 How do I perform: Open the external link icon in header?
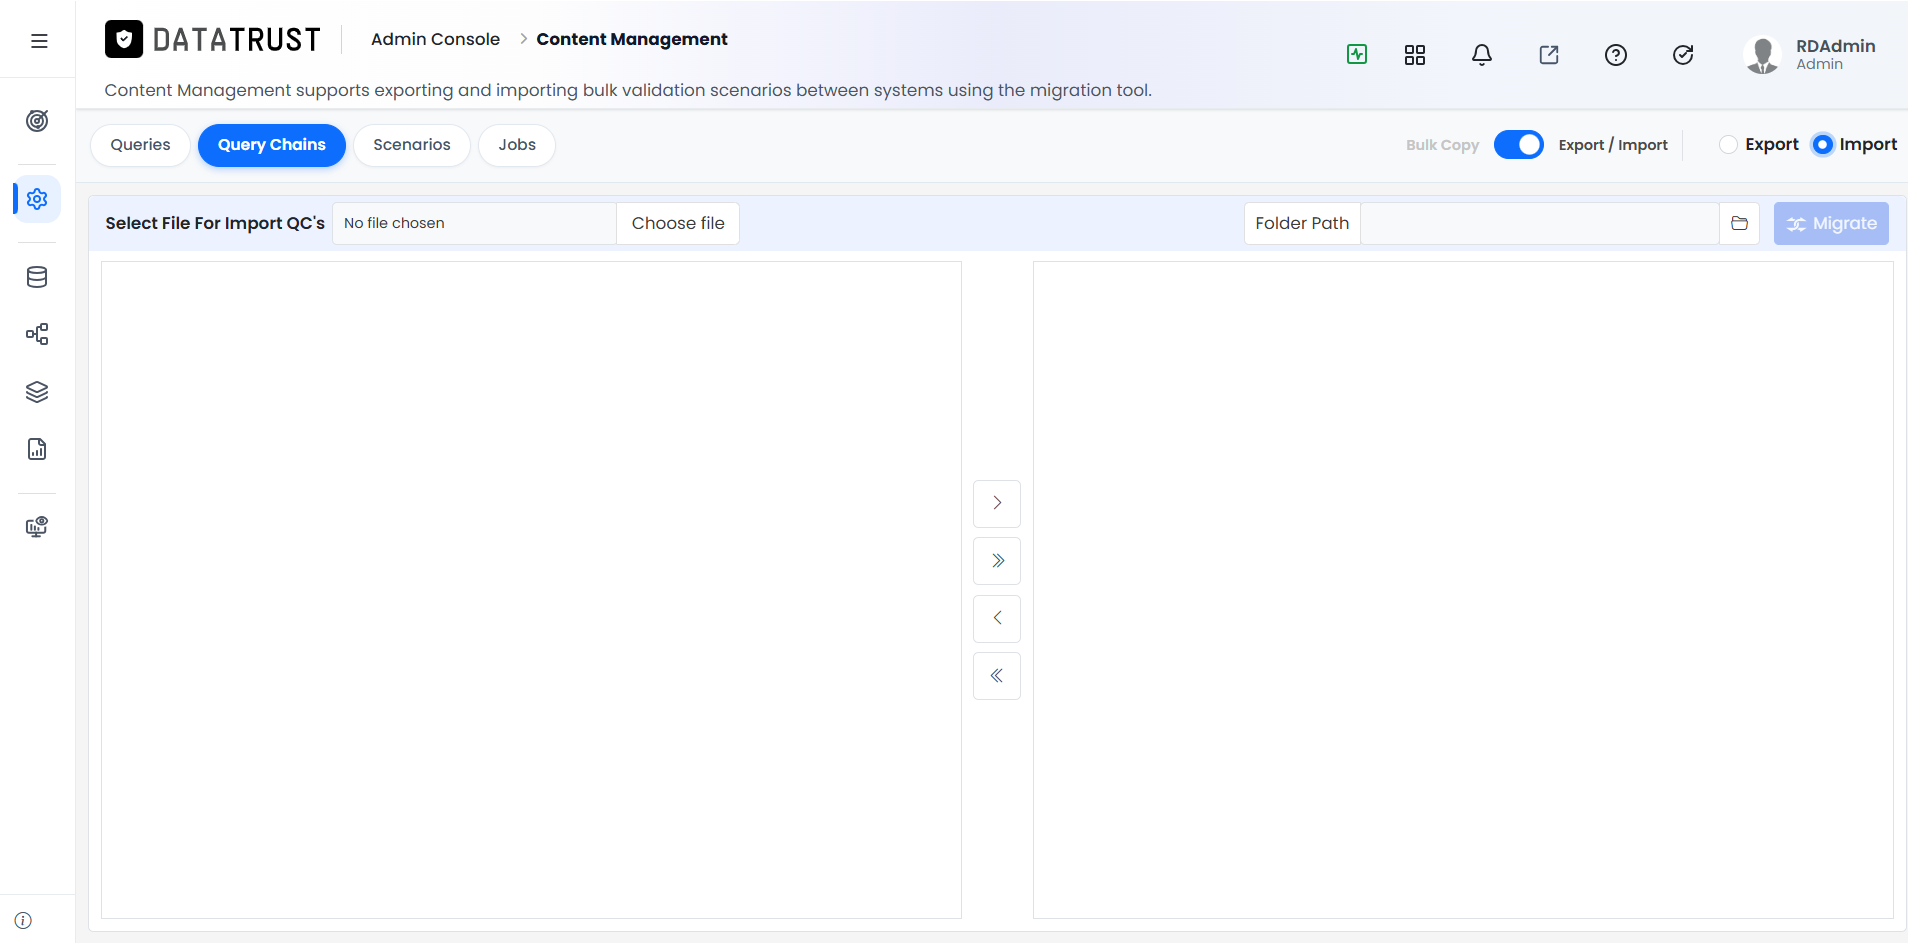[1549, 55]
